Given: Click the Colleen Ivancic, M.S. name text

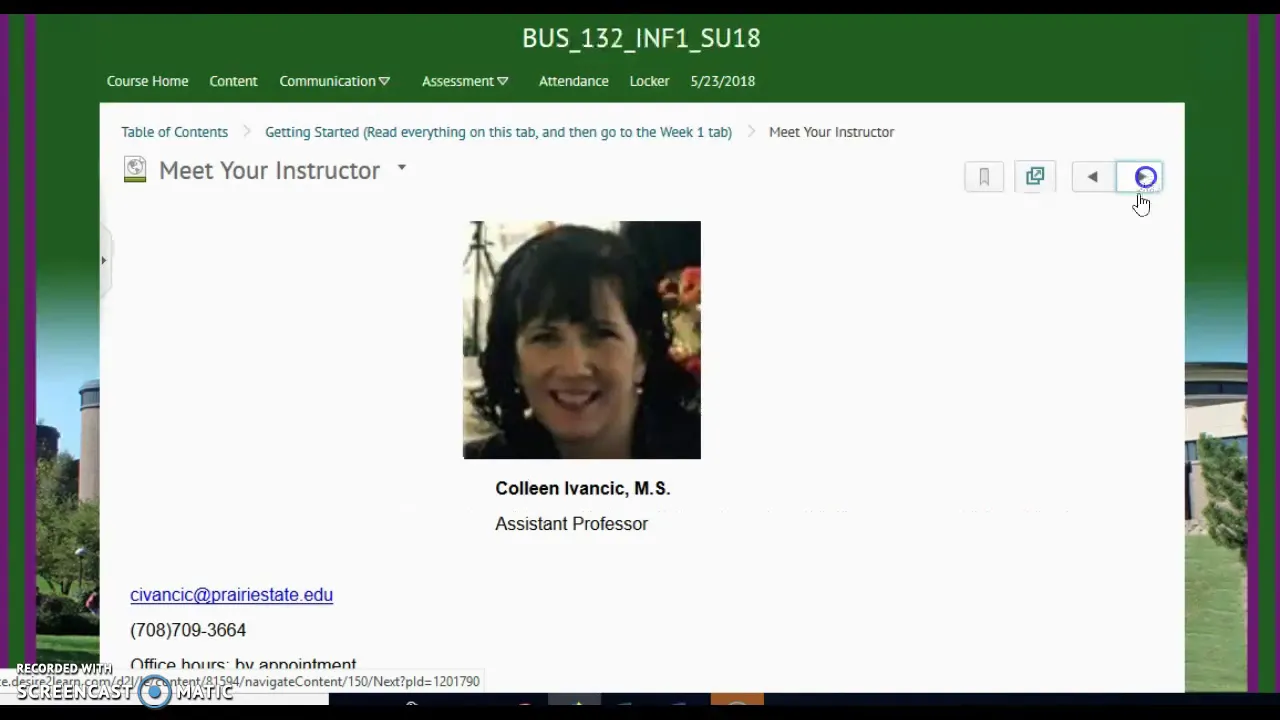Looking at the screenshot, I should coord(582,488).
